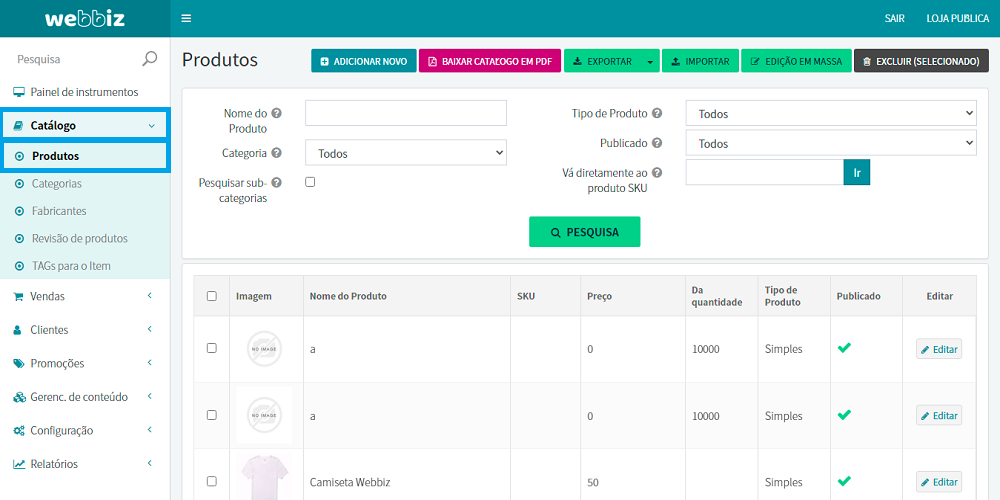This screenshot has width=1000, height=500.
Task: Click help icon next to Publicado label
Action: [657, 144]
